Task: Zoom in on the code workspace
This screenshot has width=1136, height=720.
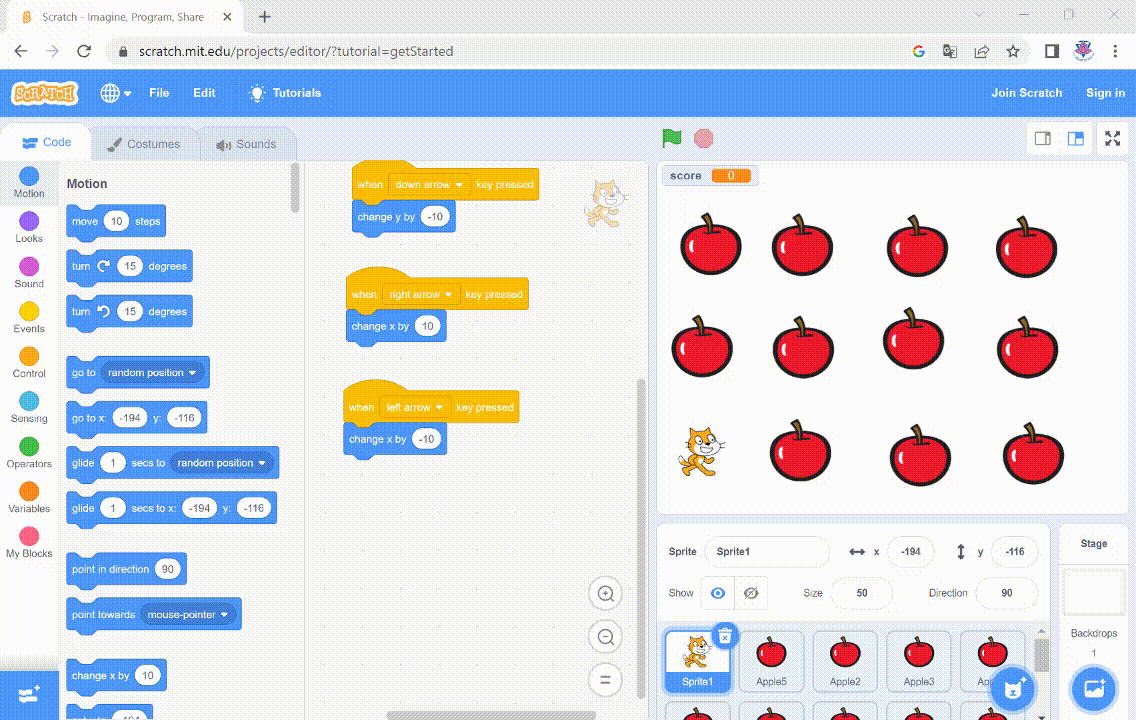Action: 605,593
